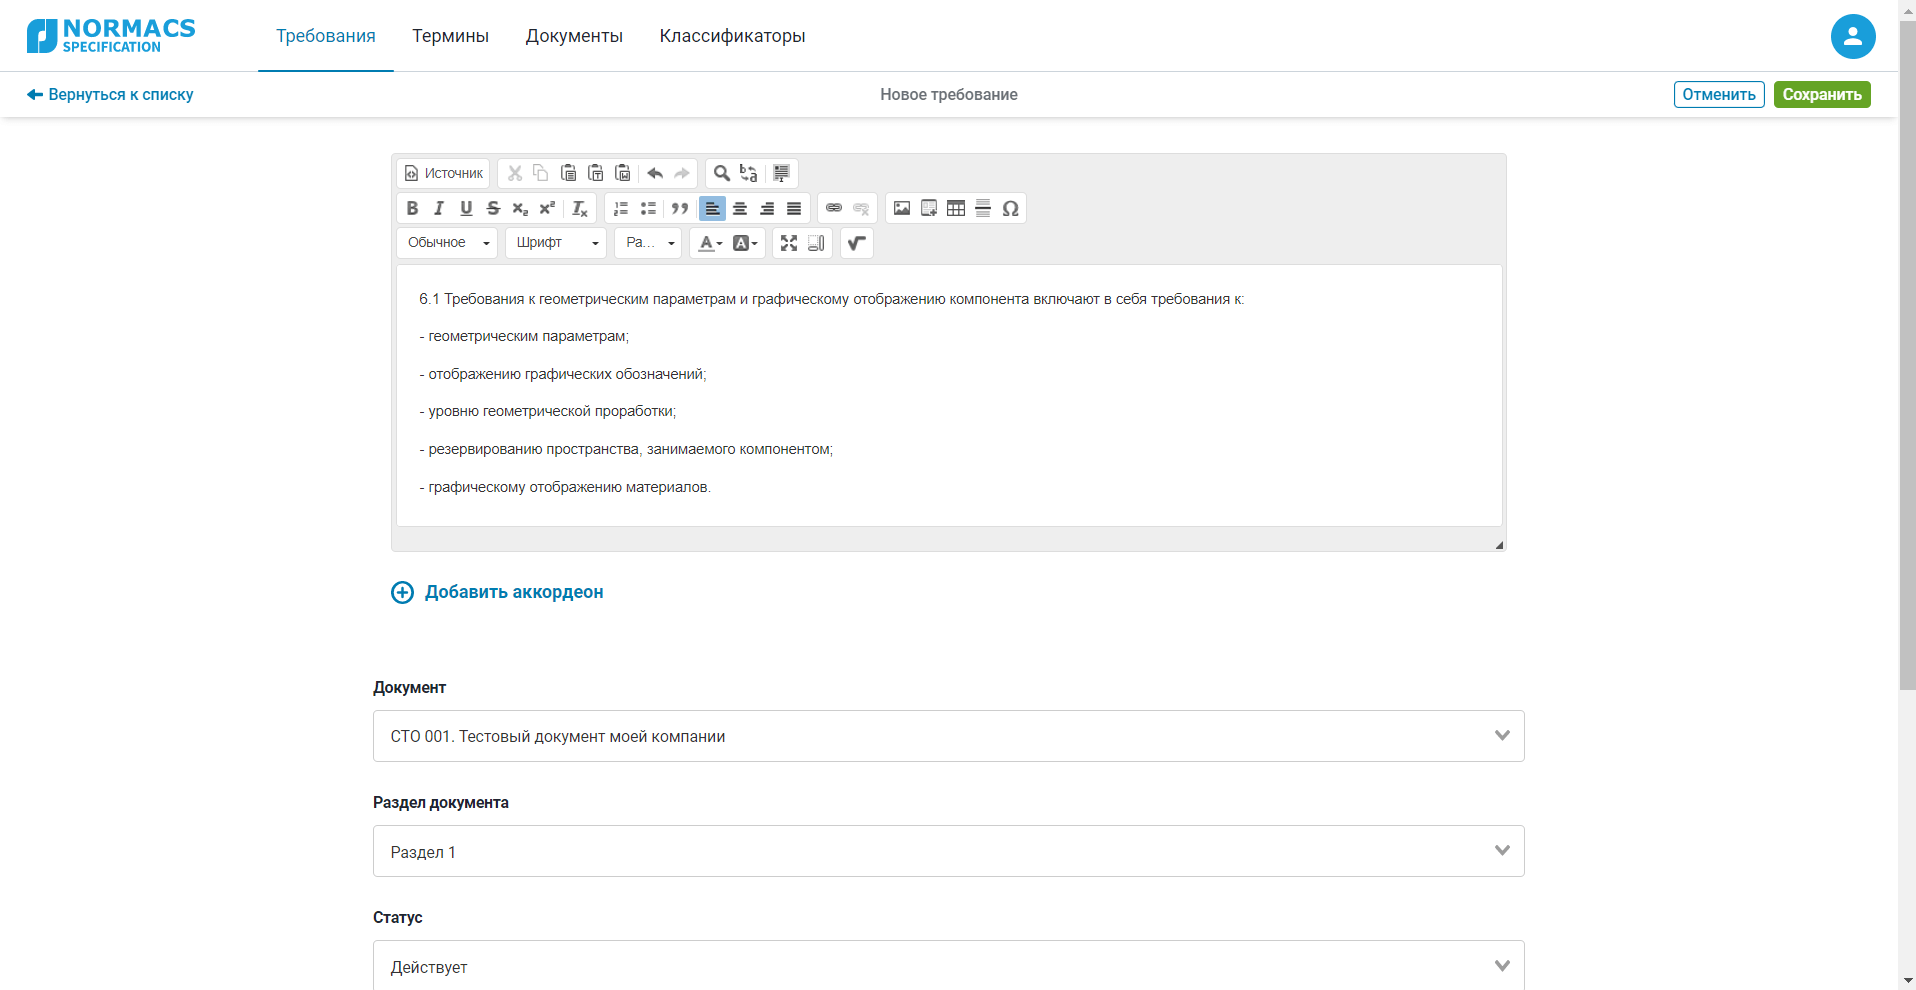
Task: Open the 'Классификаторы' tab
Action: click(732, 36)
